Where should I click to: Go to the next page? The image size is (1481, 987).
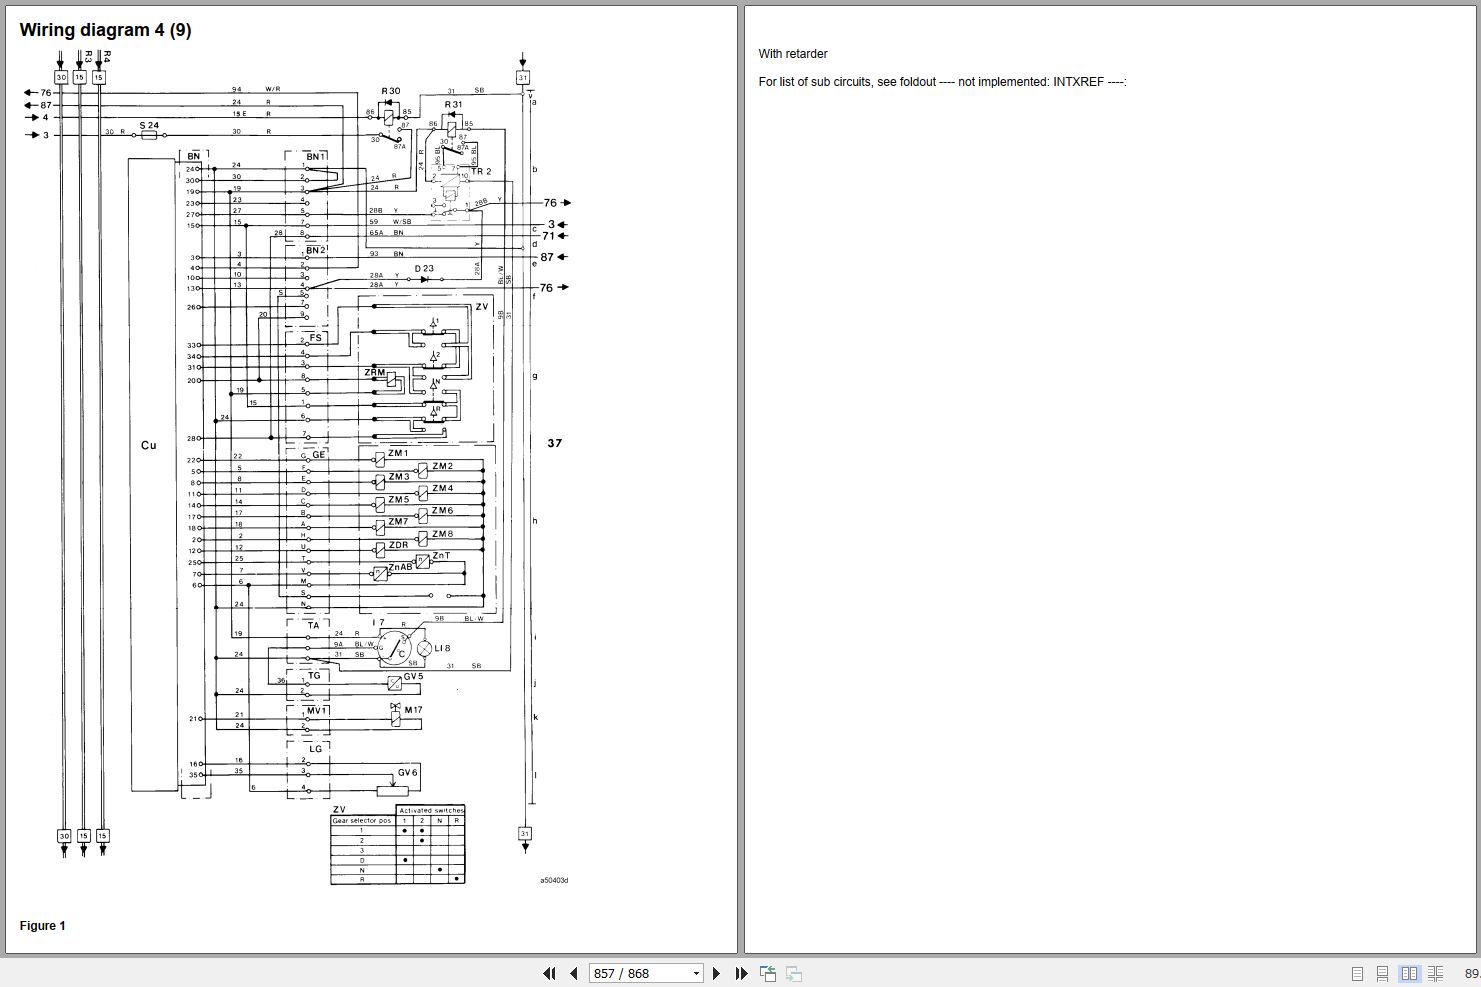[716, 973]
